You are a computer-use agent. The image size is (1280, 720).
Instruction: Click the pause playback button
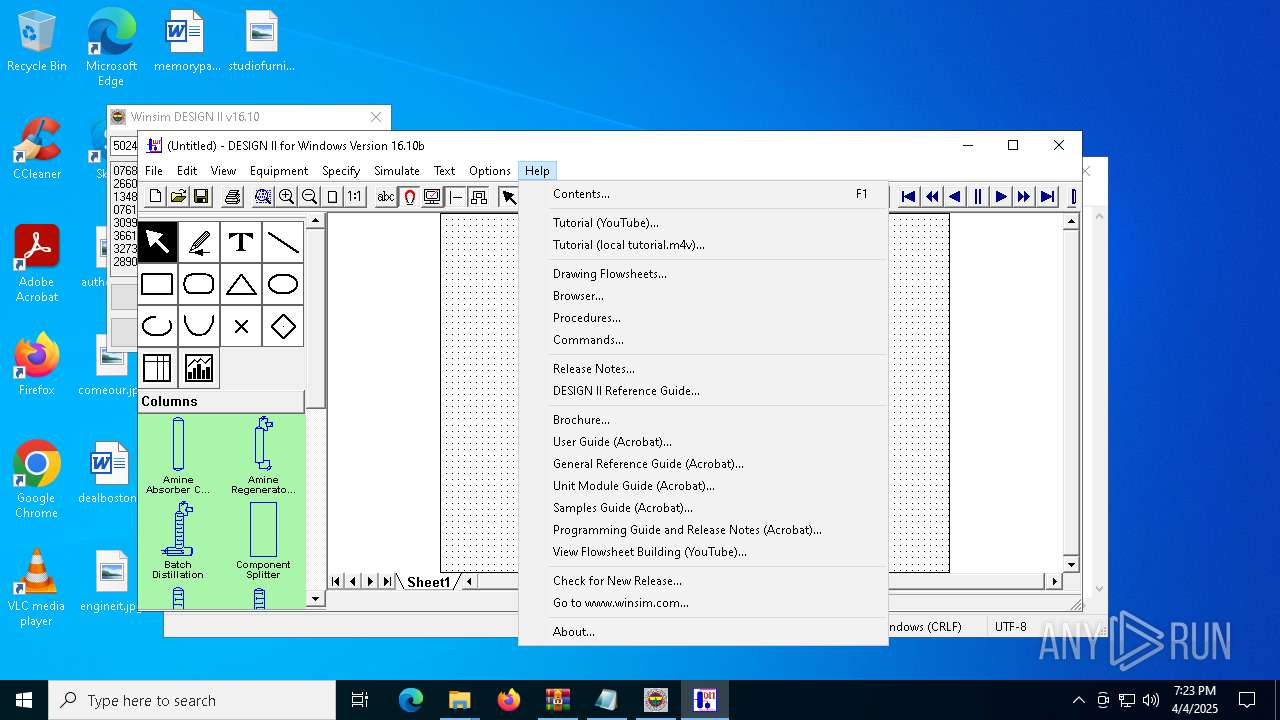pyautogui.click(x=977, y=197)
